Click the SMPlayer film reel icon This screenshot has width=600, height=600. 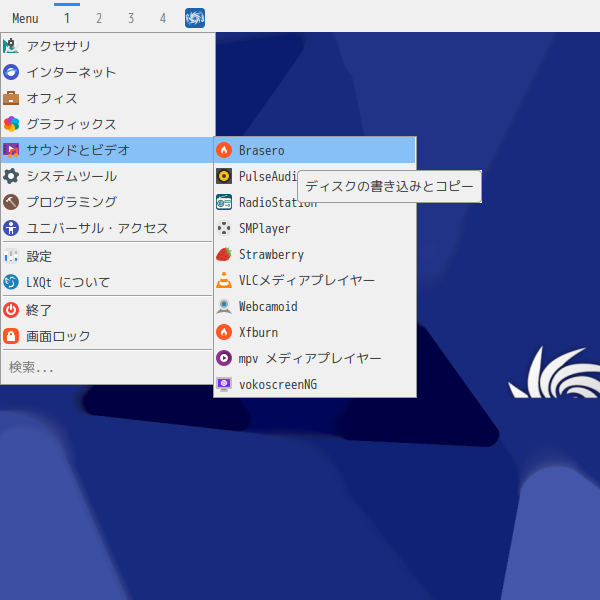224,228
